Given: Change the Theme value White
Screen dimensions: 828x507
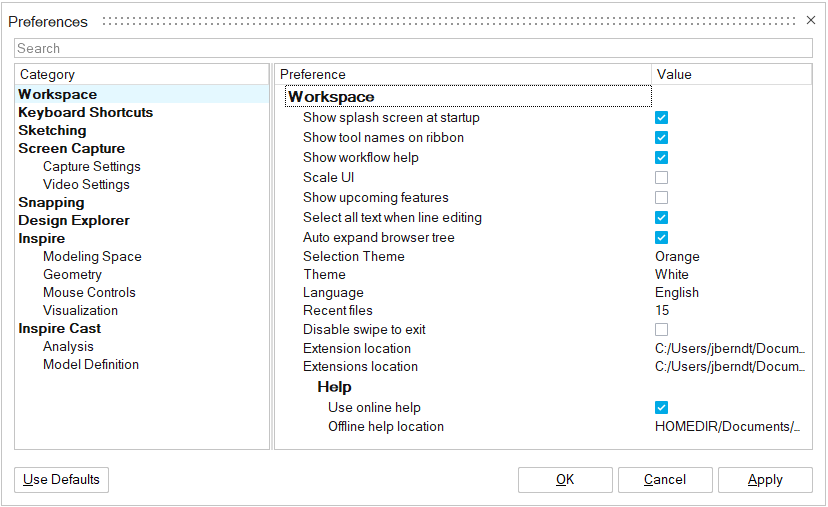Looking at the screenshot, I should (672, 275).
